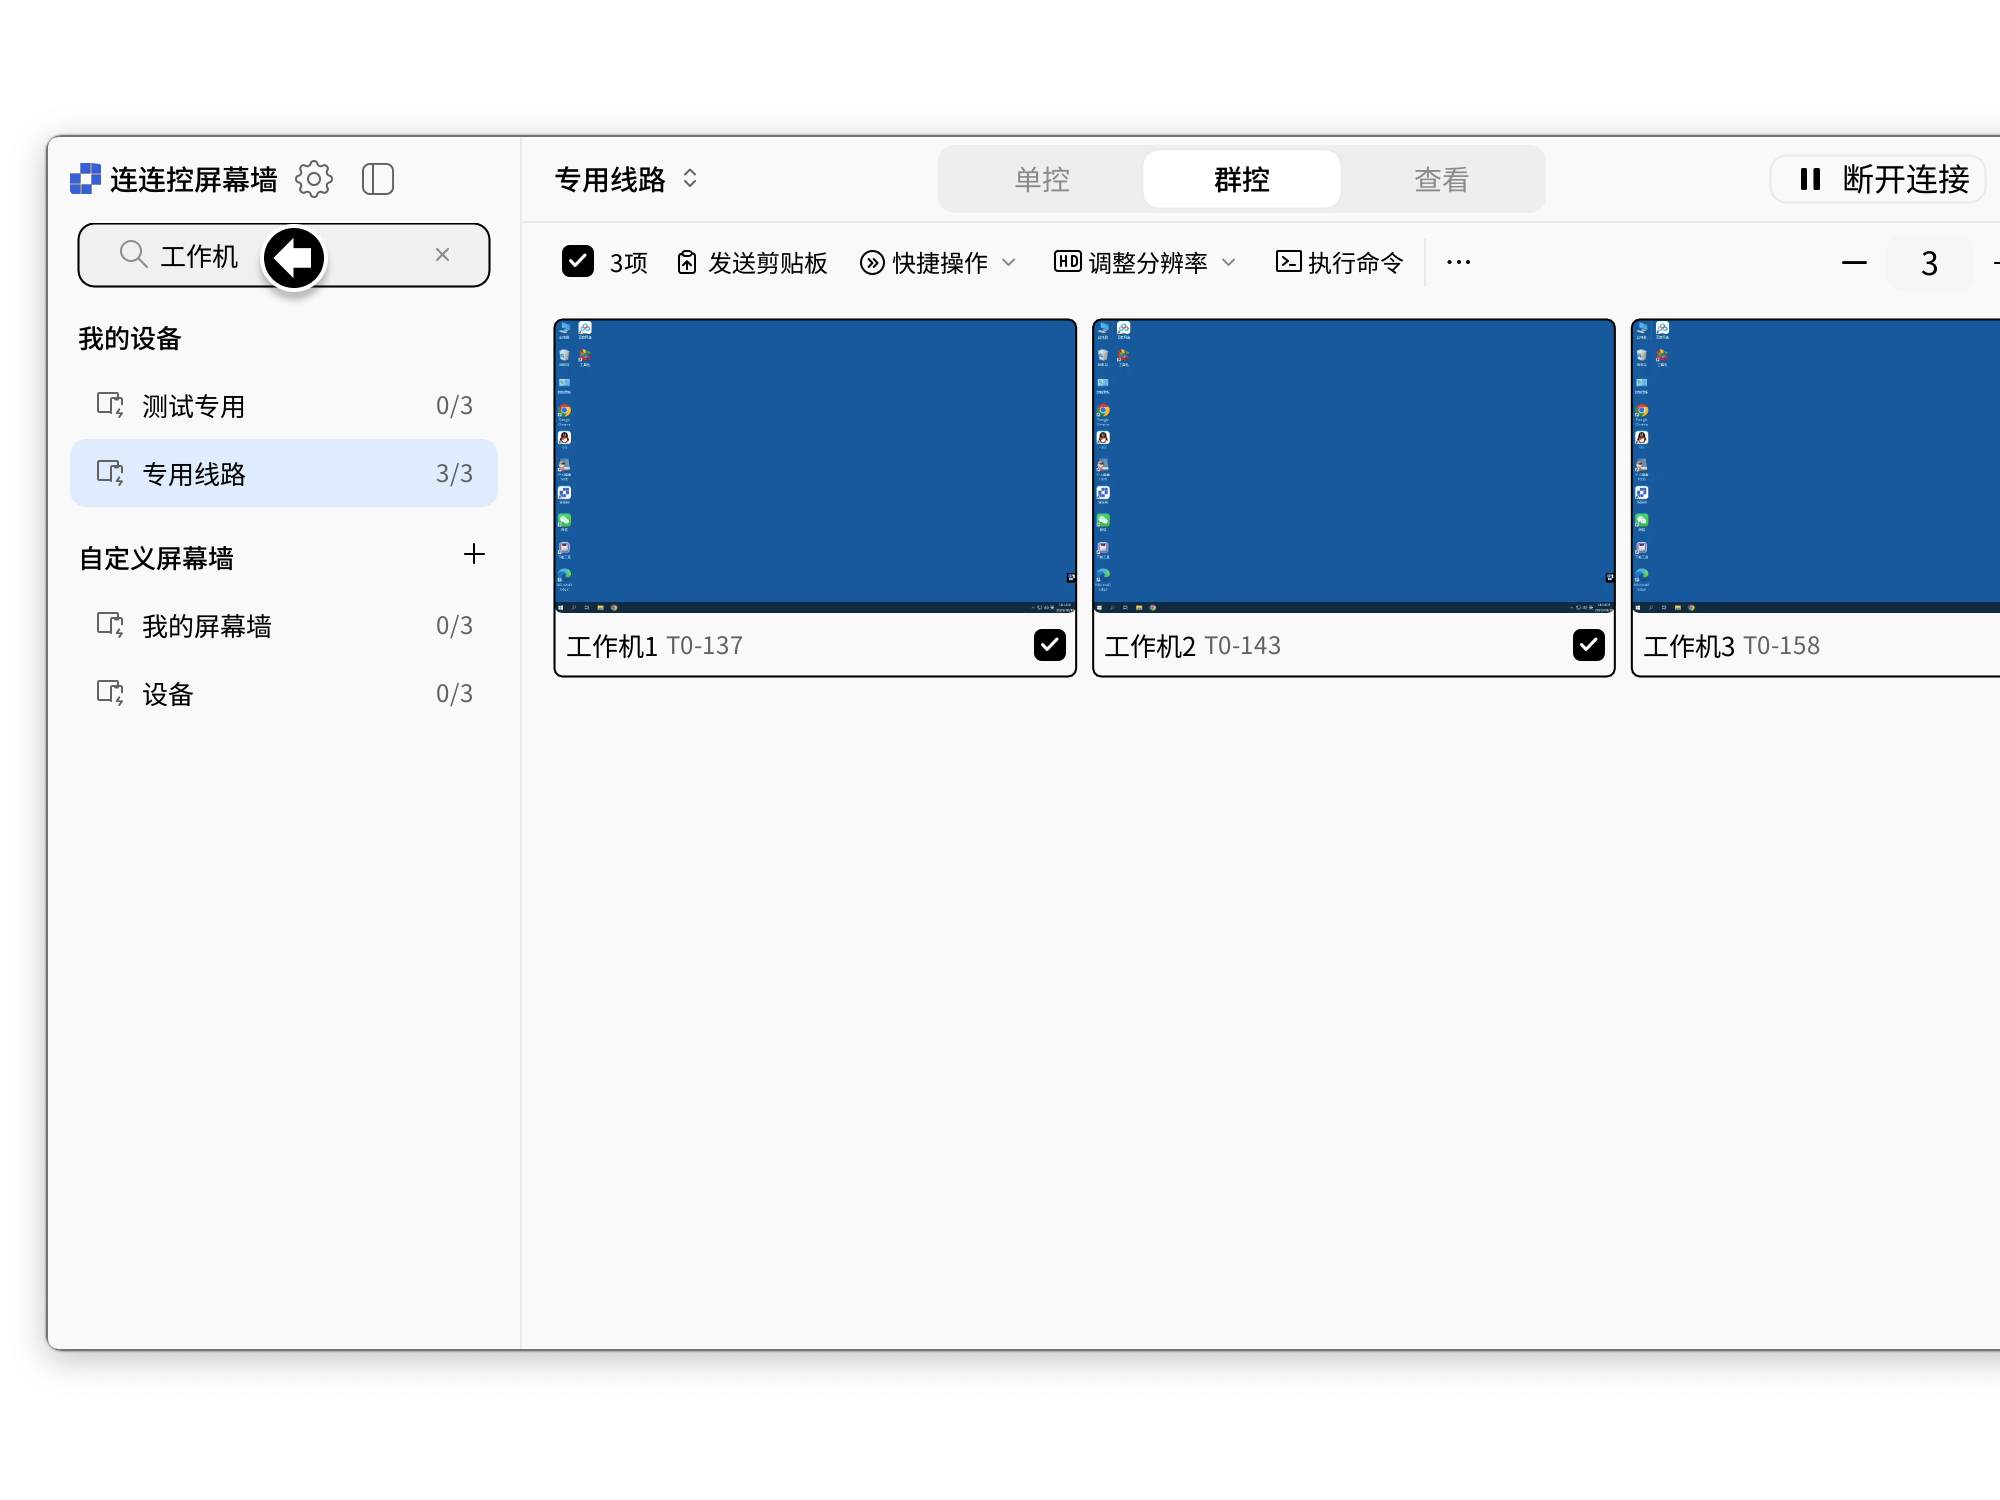2000x1500 pixels.
Task: Click the black back arrow circle
Action: pyautogui.click(x=294, y=258)
